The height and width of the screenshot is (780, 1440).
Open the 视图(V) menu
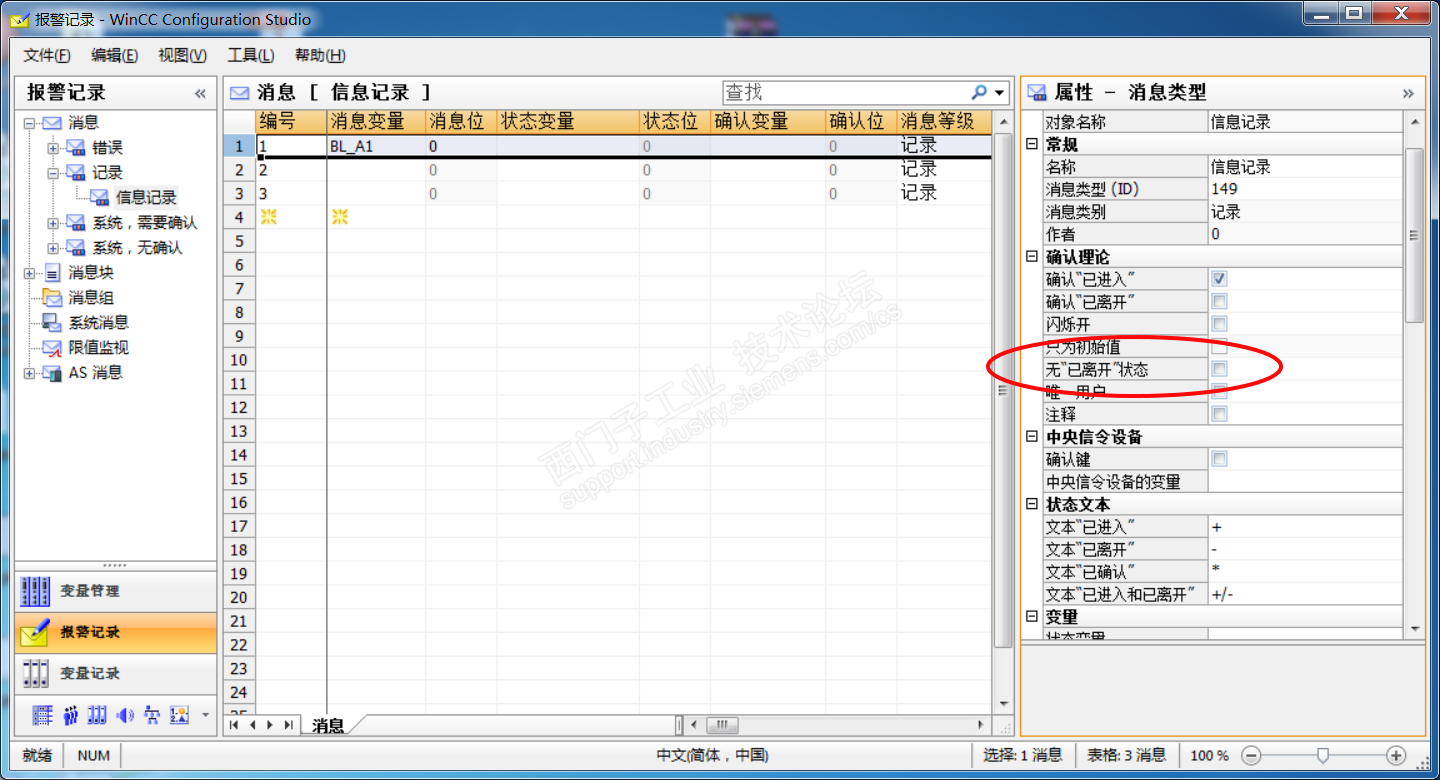[x=182, y=55]
